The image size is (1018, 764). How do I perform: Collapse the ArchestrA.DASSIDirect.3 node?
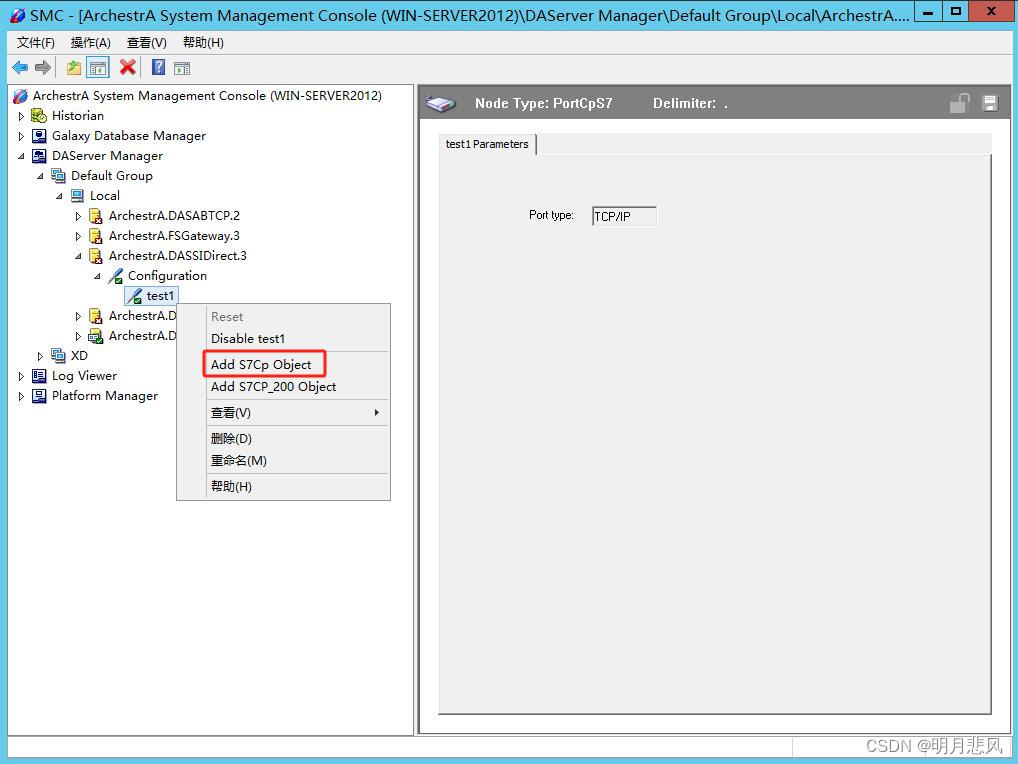[78, 256]
